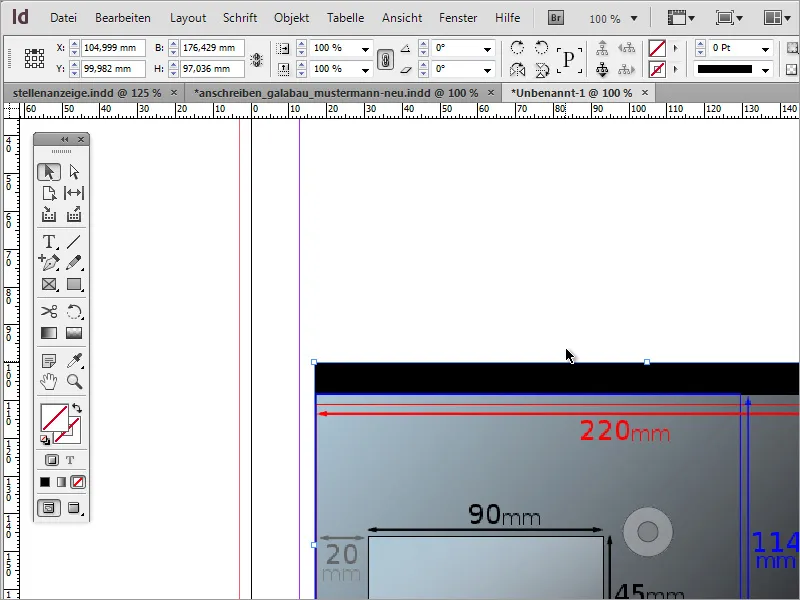Image resolution: width=800 pixels, height=600 pixels.
Task: Open the Datei menu
Action: coord(63,18)
